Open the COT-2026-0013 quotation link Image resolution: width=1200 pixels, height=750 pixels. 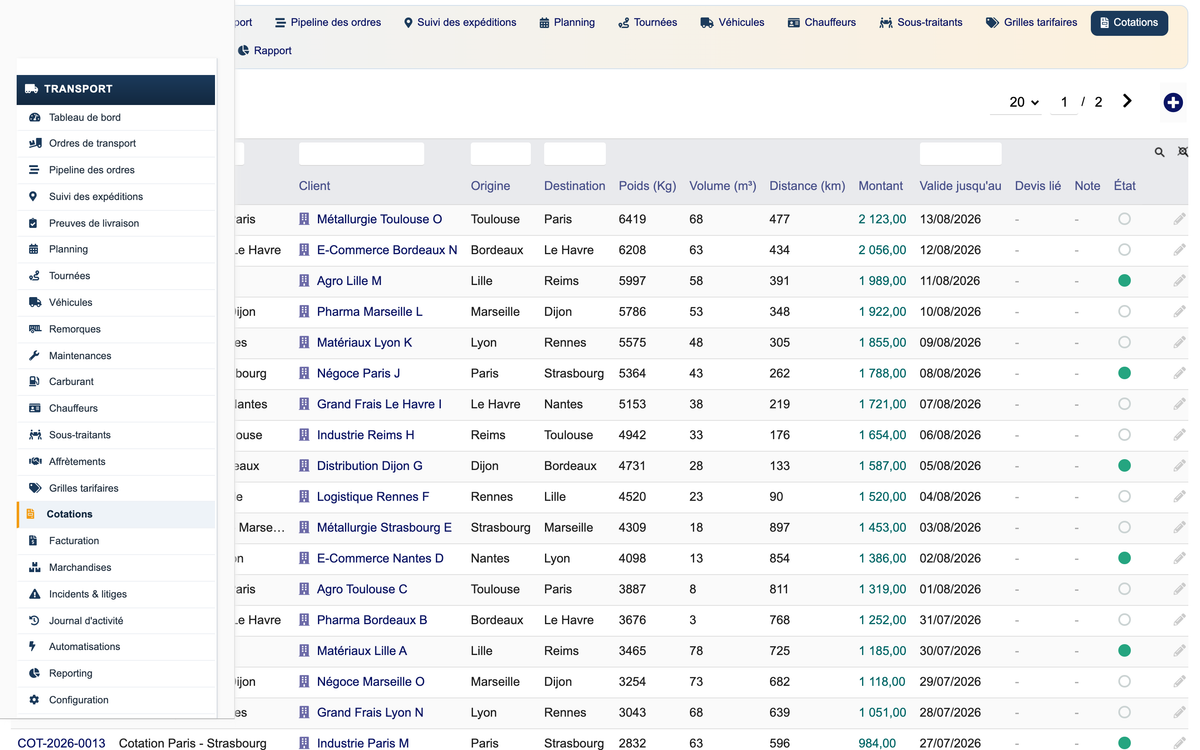point(61,743)
